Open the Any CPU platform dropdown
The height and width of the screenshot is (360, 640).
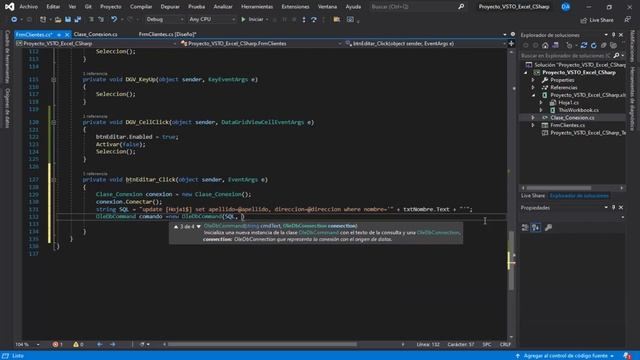pos(212,19)
